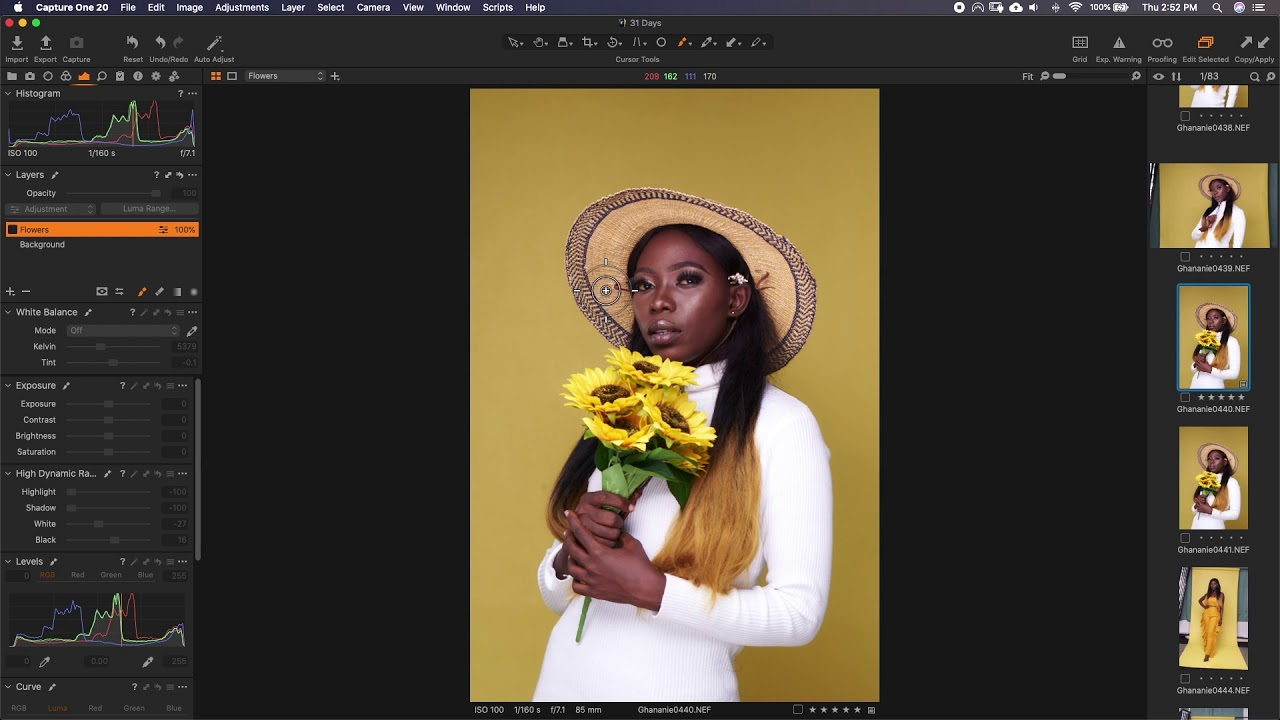This screenshot has height=720, width=1280.
Task: Expand the Curve panel chevron
Action: pyautogui.click(x=8, y=687)
